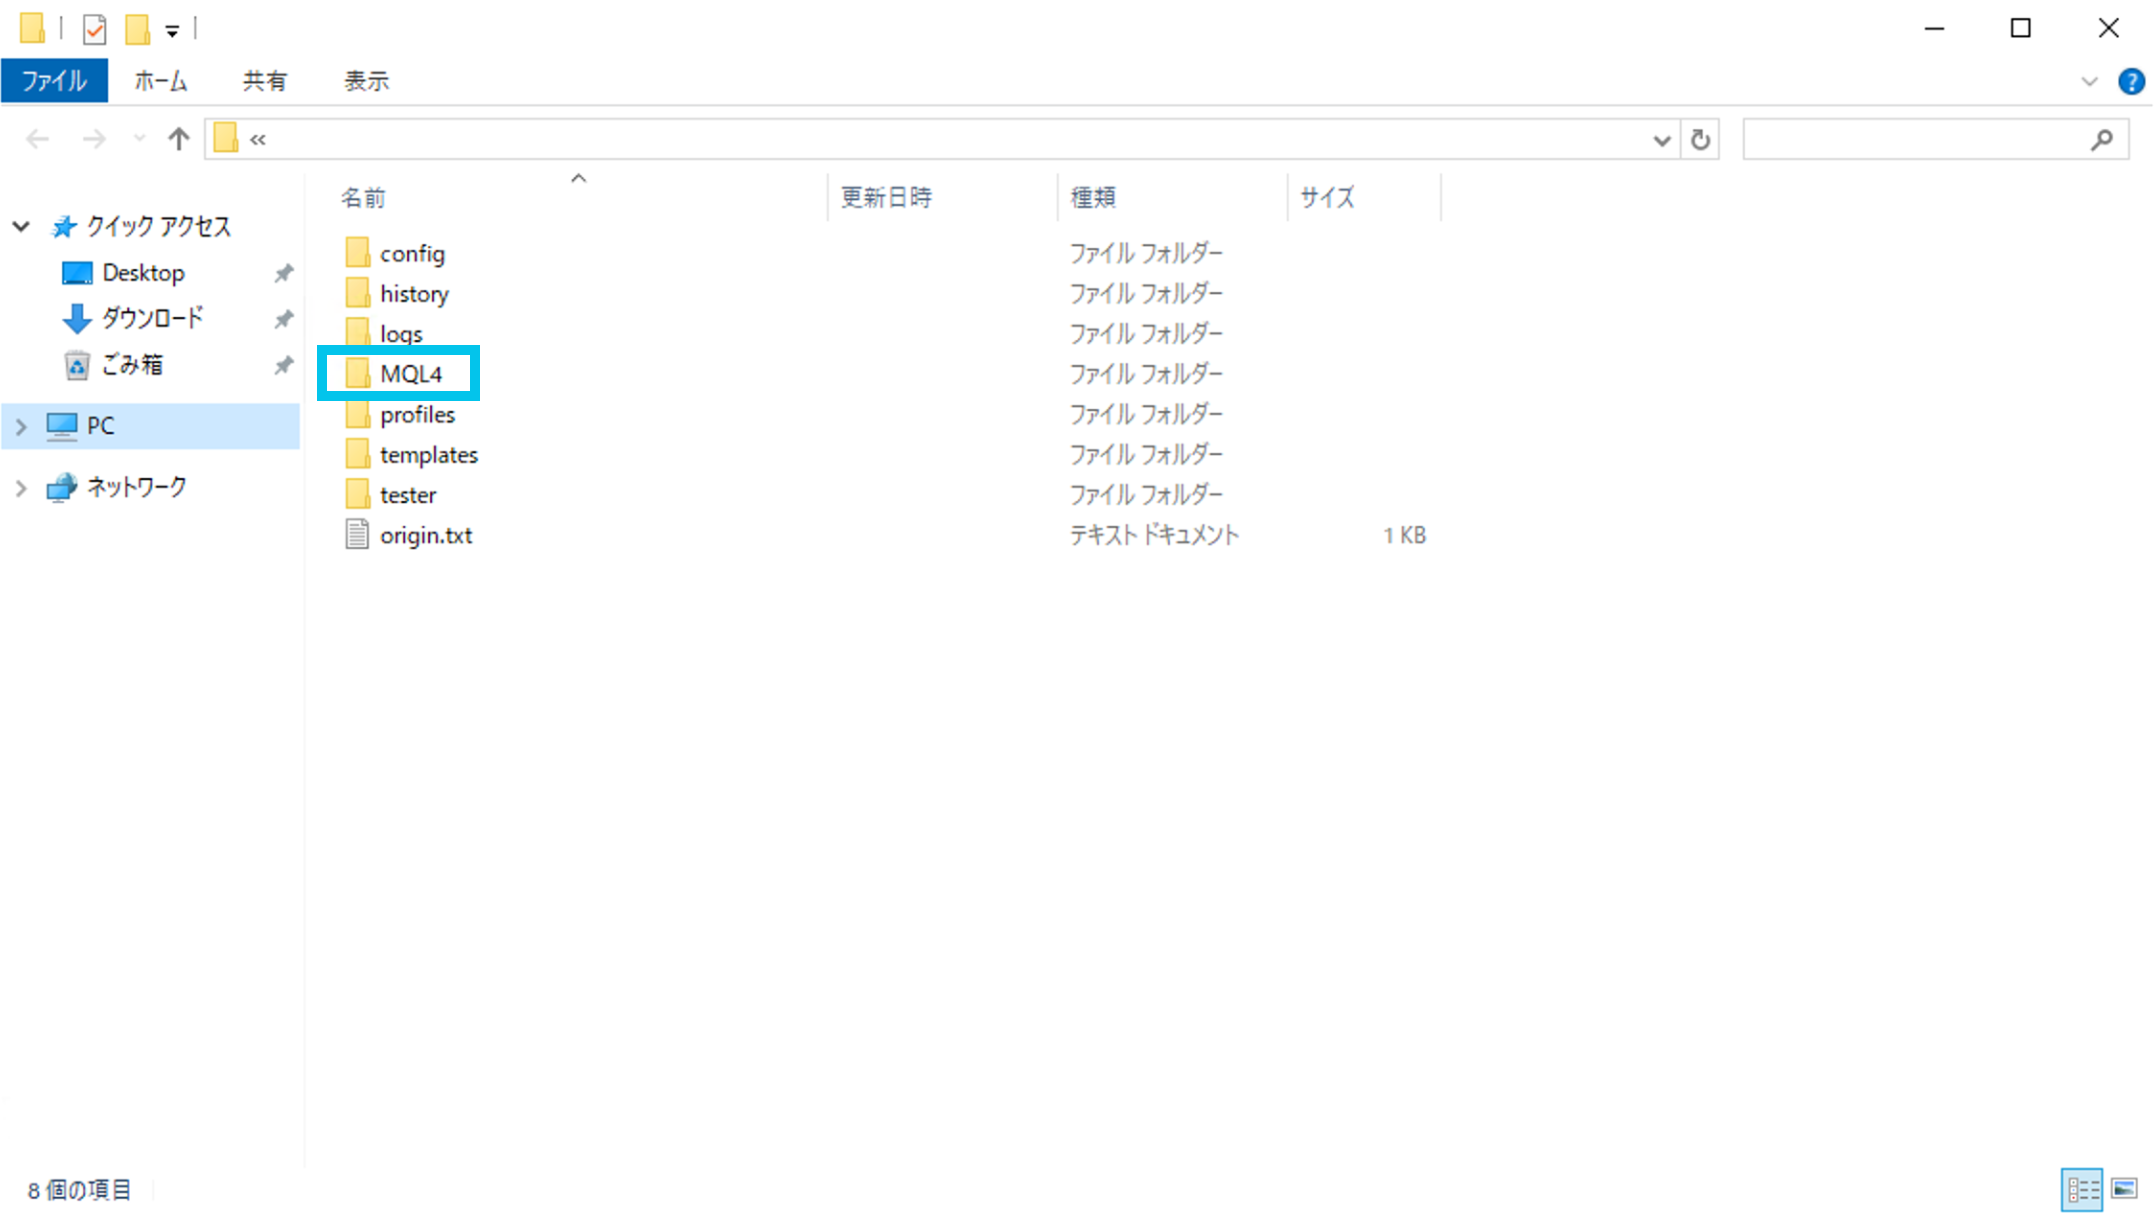Image resolution: width=2154 pixels, height=1213 pixels.
Task: Sort by 更新日時 column header
Action: click(x=885, y=197)
